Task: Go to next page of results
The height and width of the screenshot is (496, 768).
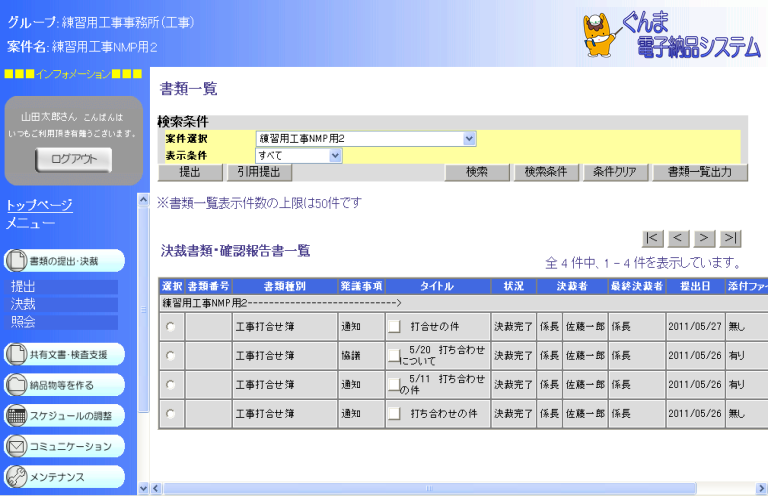Action: click(x=704, y=238)
